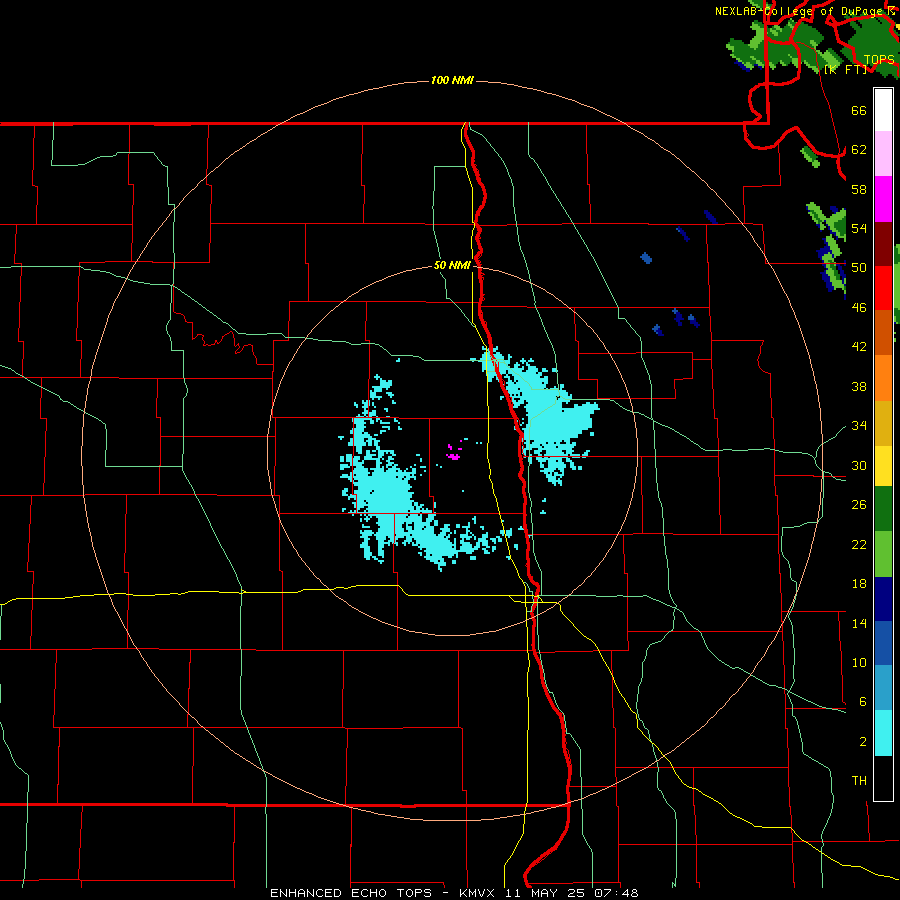Click the white swatch at top of legend

point(883,110)
